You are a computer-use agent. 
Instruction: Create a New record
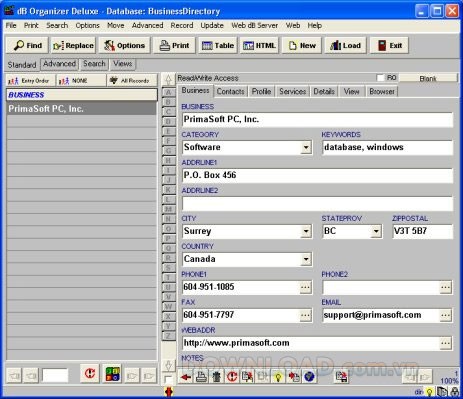(x=302, y=45)
